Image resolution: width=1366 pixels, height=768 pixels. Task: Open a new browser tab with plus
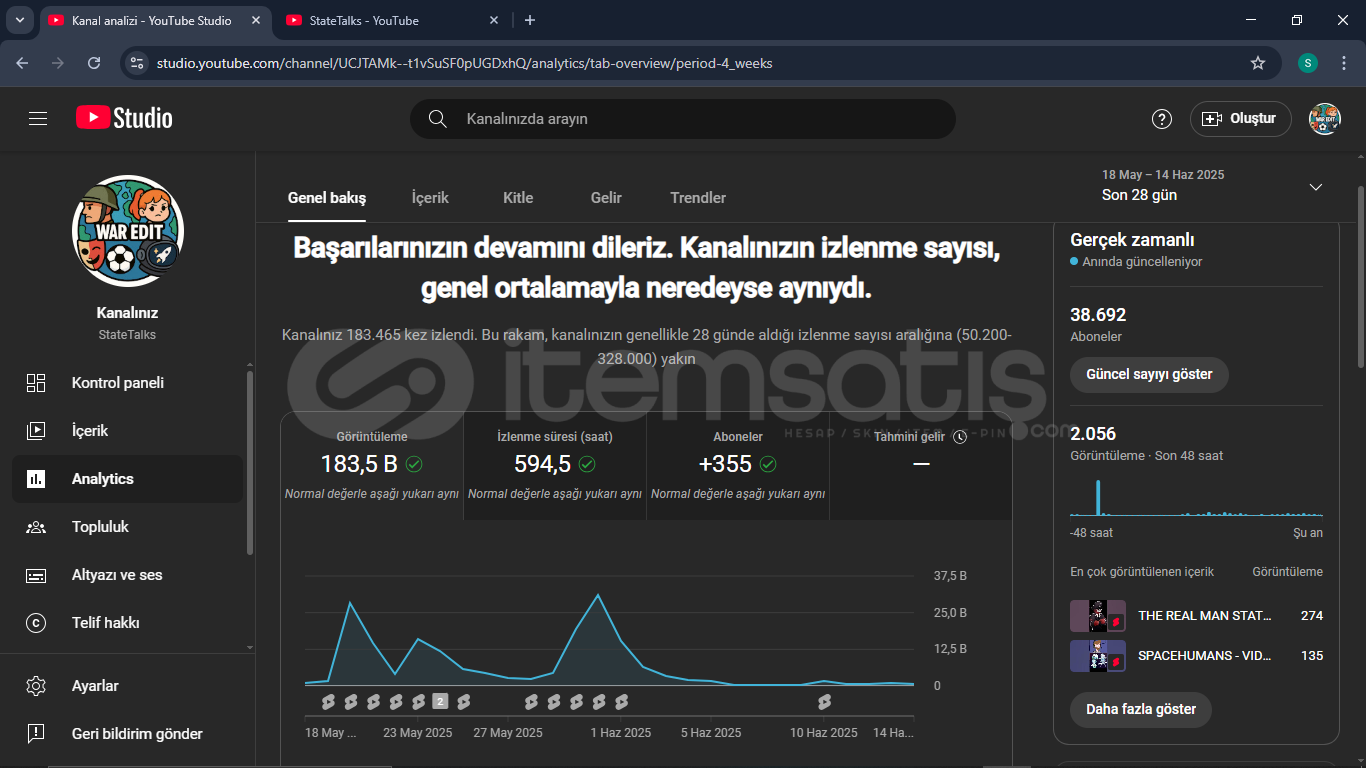530,20
